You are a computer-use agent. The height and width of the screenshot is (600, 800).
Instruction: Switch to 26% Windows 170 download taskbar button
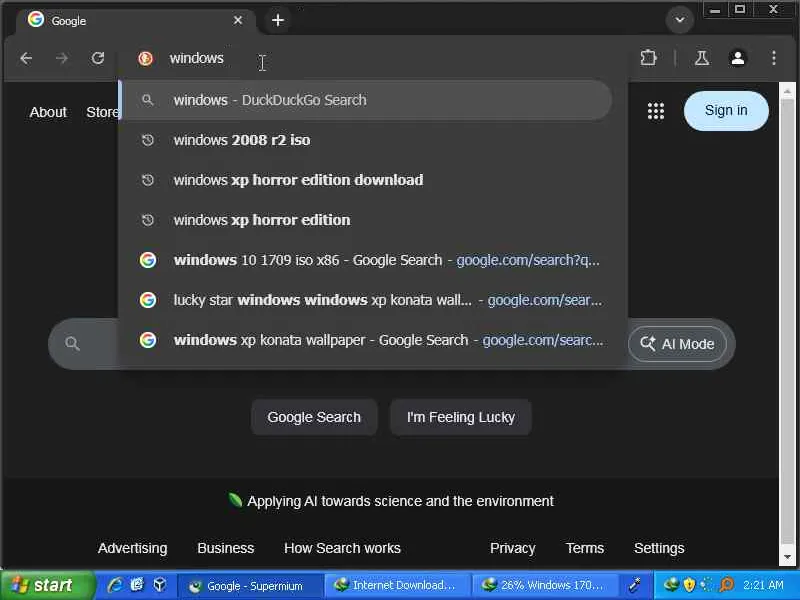[545, 586]
